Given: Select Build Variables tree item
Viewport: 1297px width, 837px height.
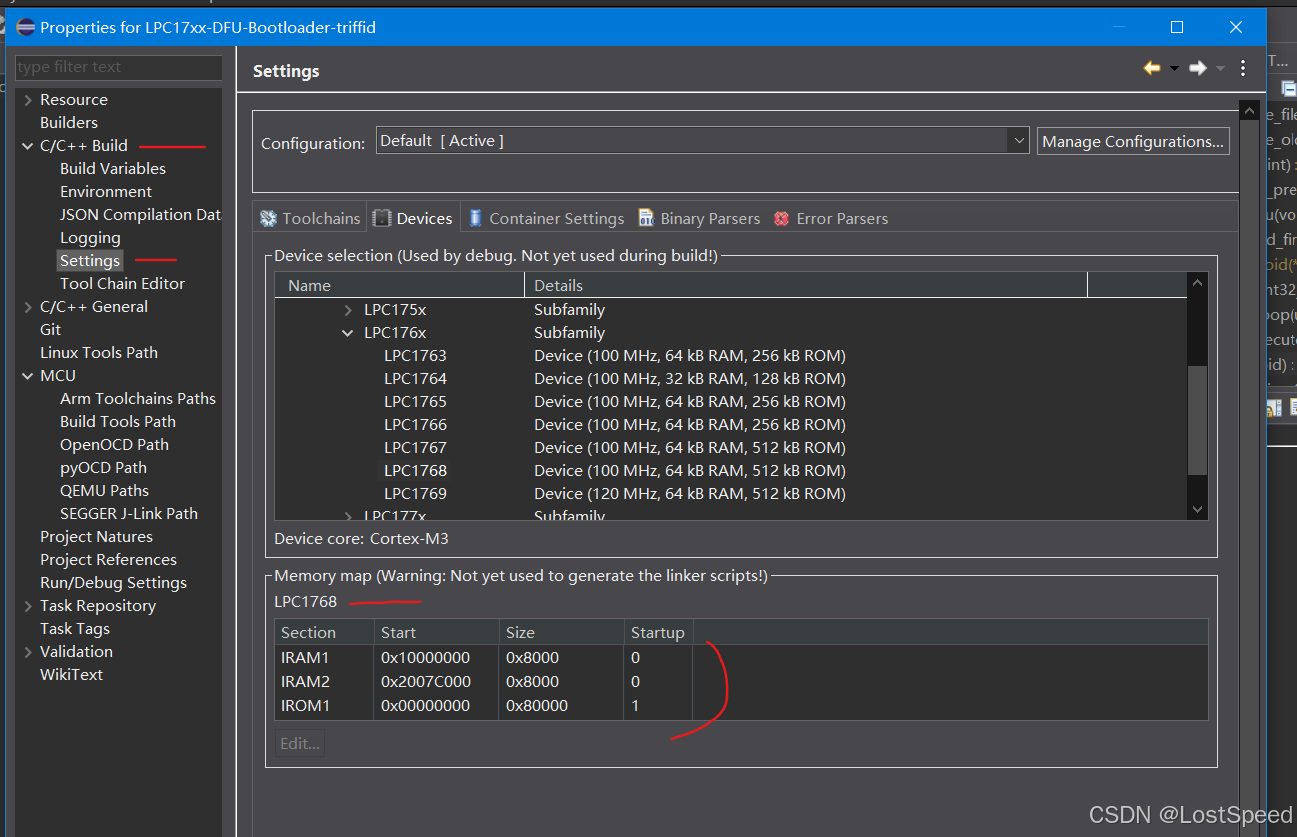Looking at the screenshot, I should tap(113, 169).
